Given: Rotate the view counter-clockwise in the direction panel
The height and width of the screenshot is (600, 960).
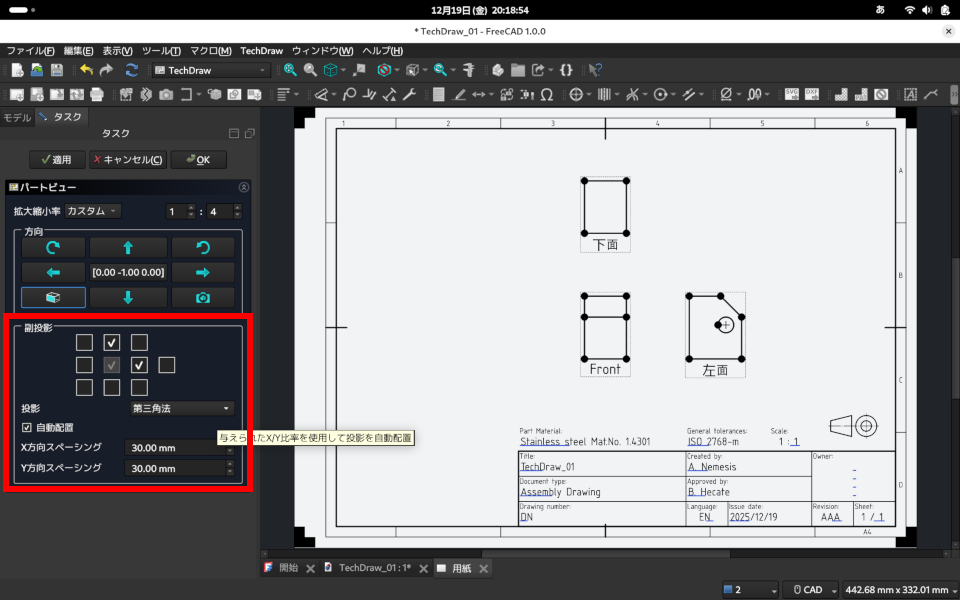Looking at the screenshot, I should click(x=203, y=247).
